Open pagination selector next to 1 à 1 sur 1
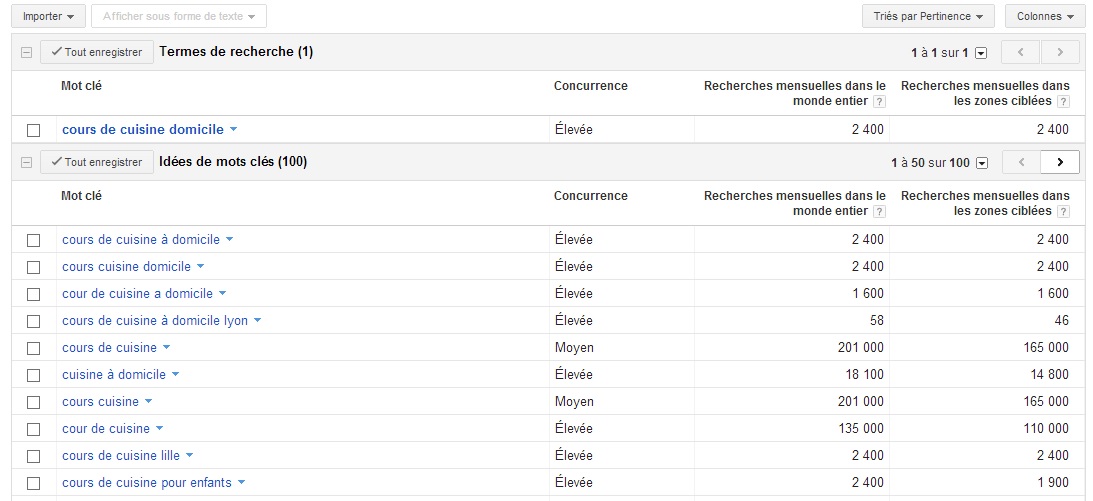Image resolution: width=1093 pixels, height=501 pixels. click(x=981, y=53)
